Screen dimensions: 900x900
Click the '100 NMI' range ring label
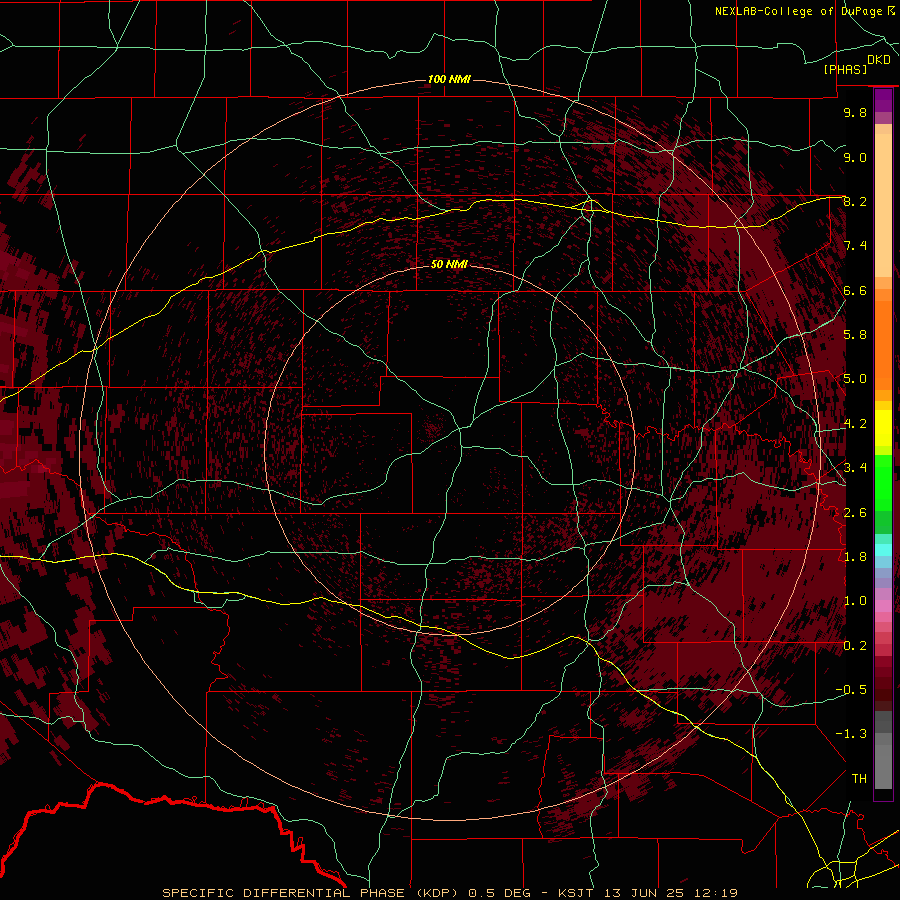[449, 79]
